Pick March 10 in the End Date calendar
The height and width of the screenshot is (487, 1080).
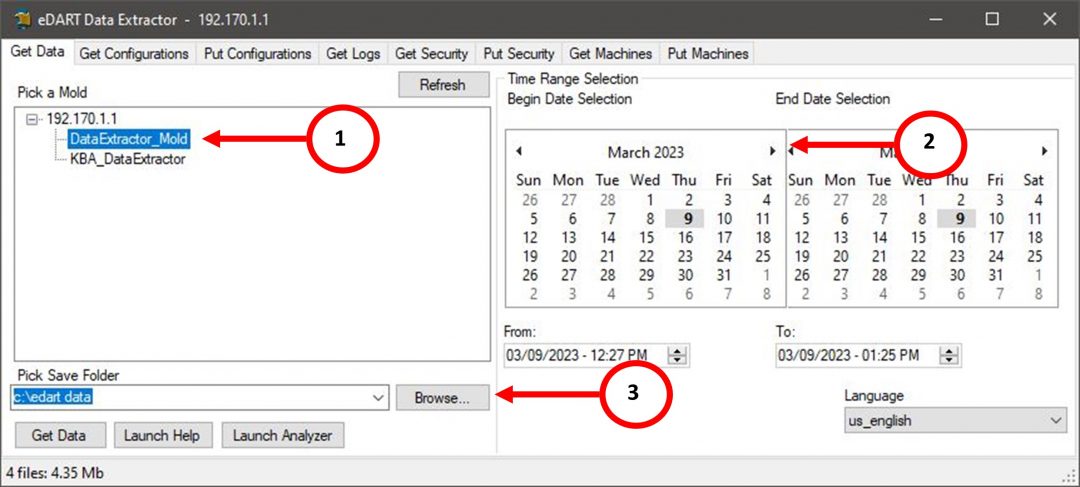(995, 219)
